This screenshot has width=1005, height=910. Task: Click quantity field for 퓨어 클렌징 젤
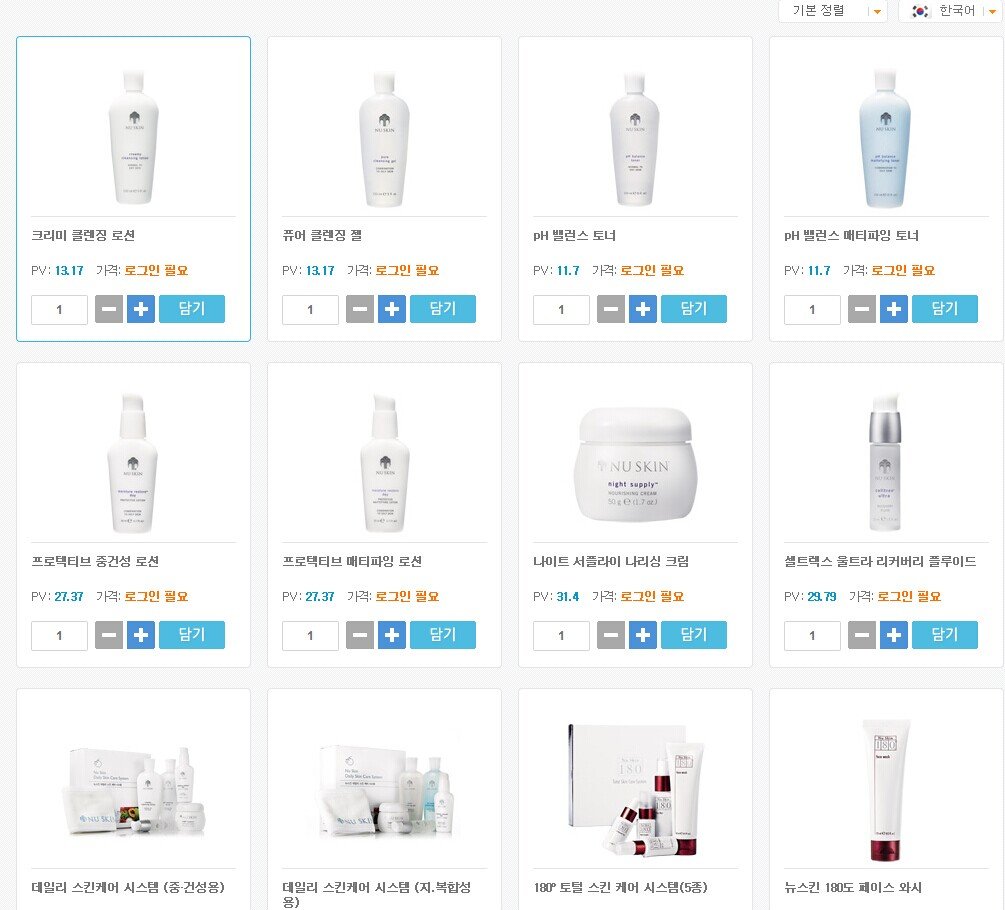[x=310, y=310]
